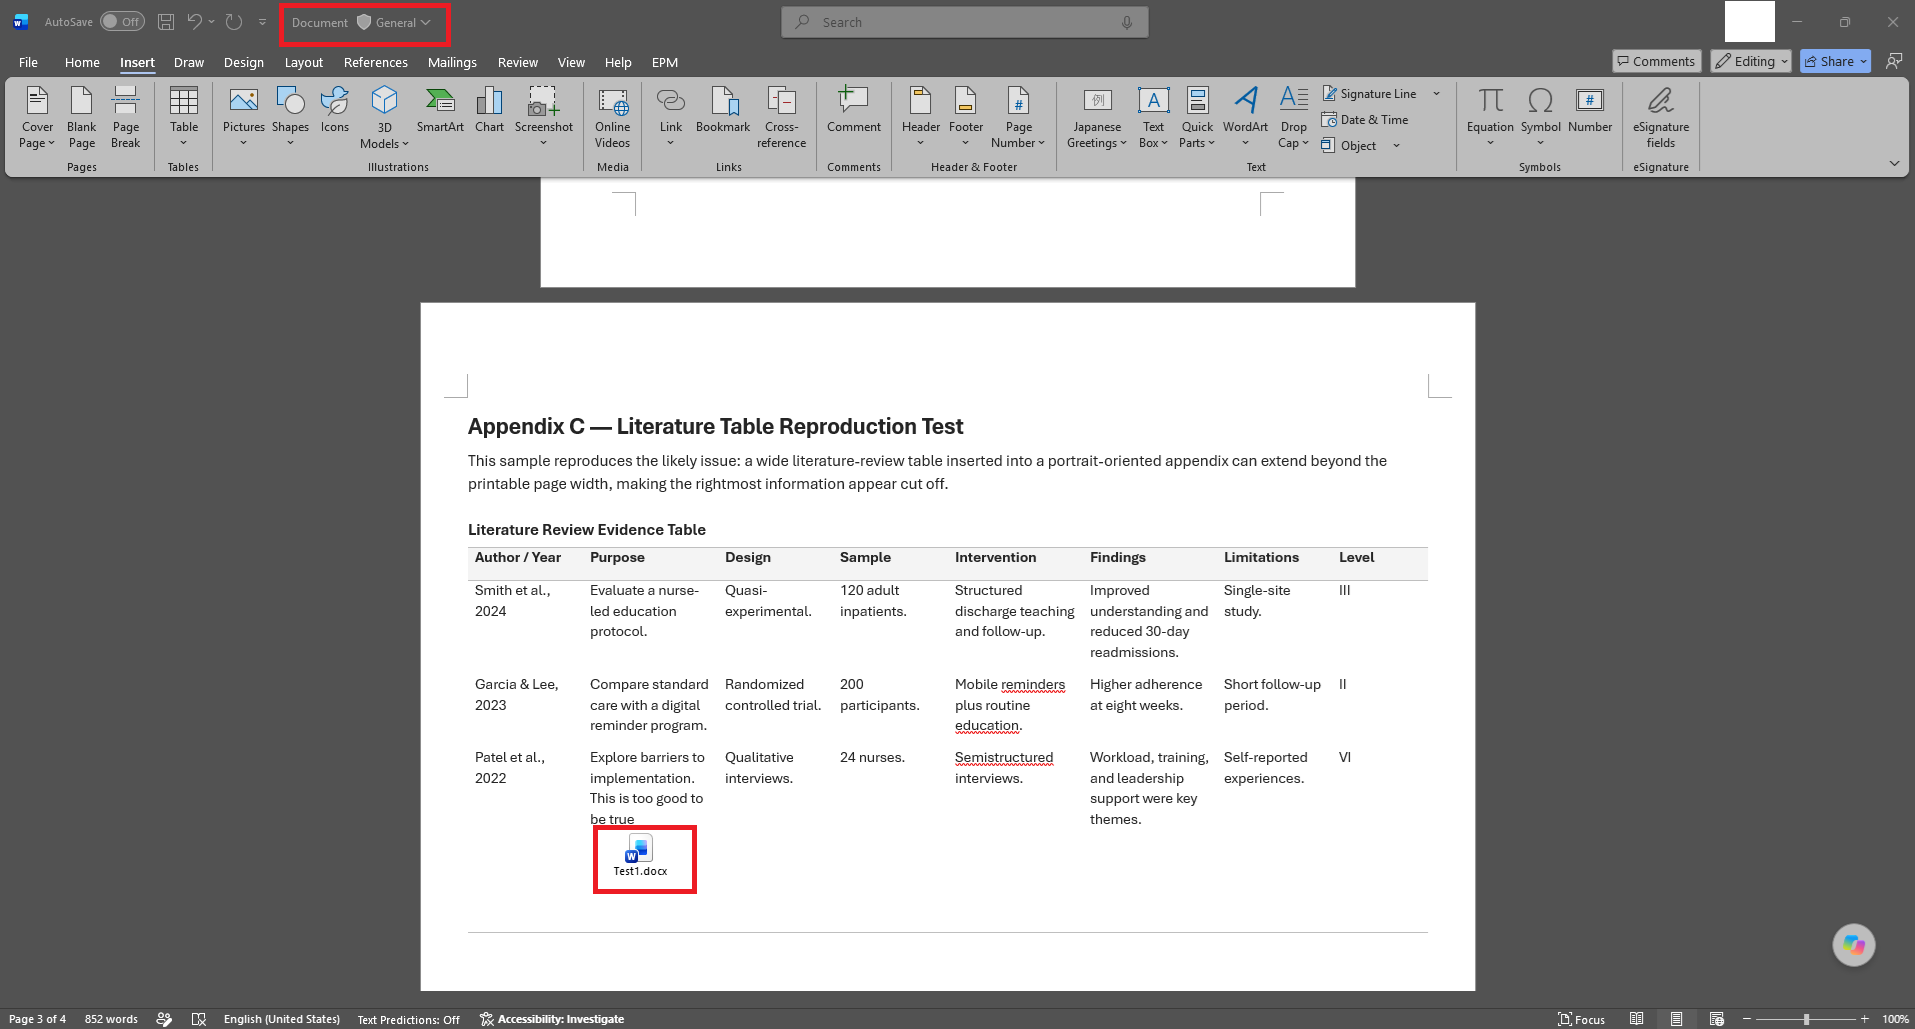Insert WordArt text
This screenshot has height=1029, width=1915.
pyautogui.click(x=1245, y=117)
